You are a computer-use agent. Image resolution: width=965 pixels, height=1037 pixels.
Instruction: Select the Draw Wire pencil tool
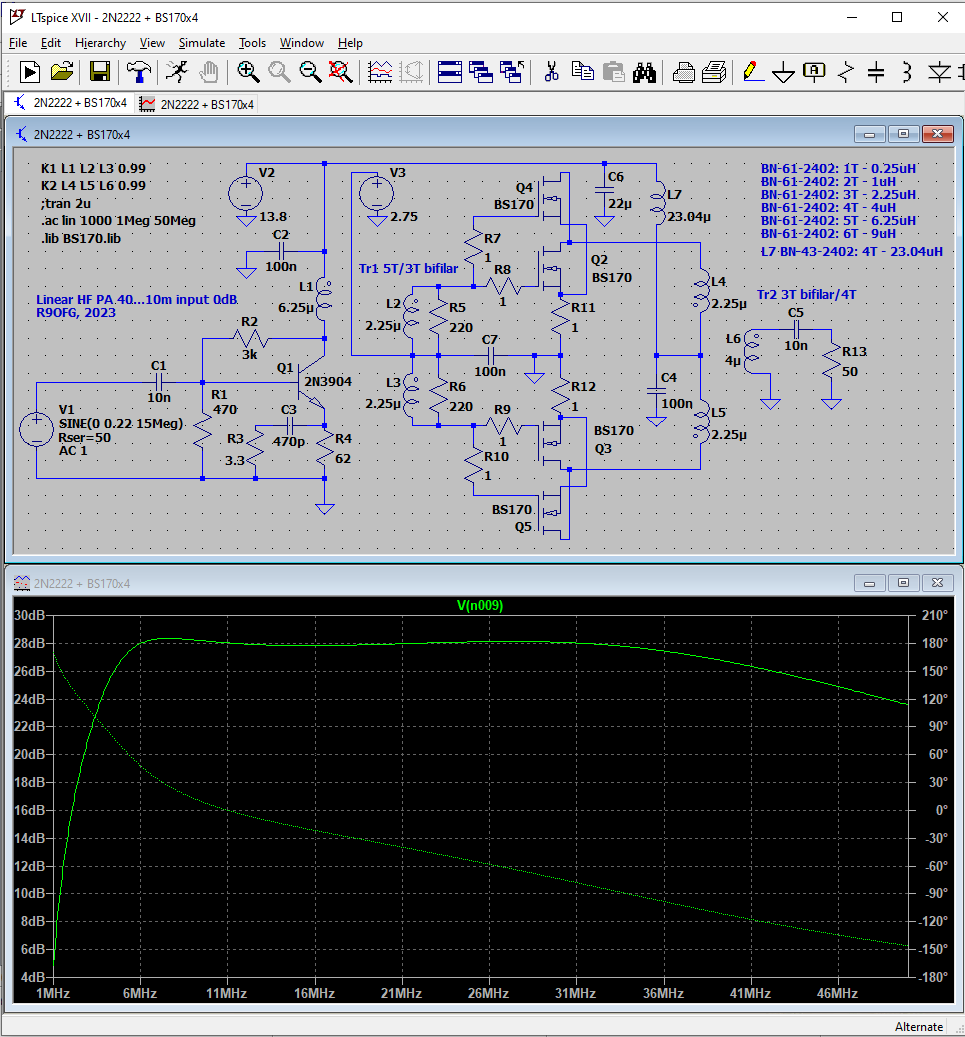(x=751, y=72)
